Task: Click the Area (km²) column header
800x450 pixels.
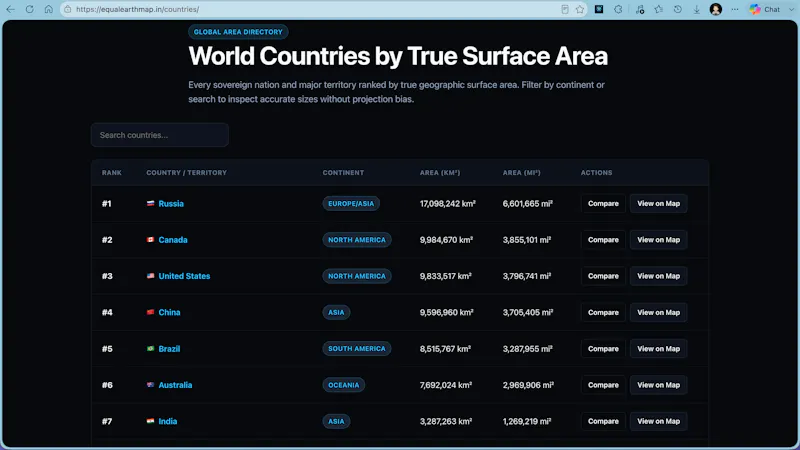Action: click(x=440, y=173)
